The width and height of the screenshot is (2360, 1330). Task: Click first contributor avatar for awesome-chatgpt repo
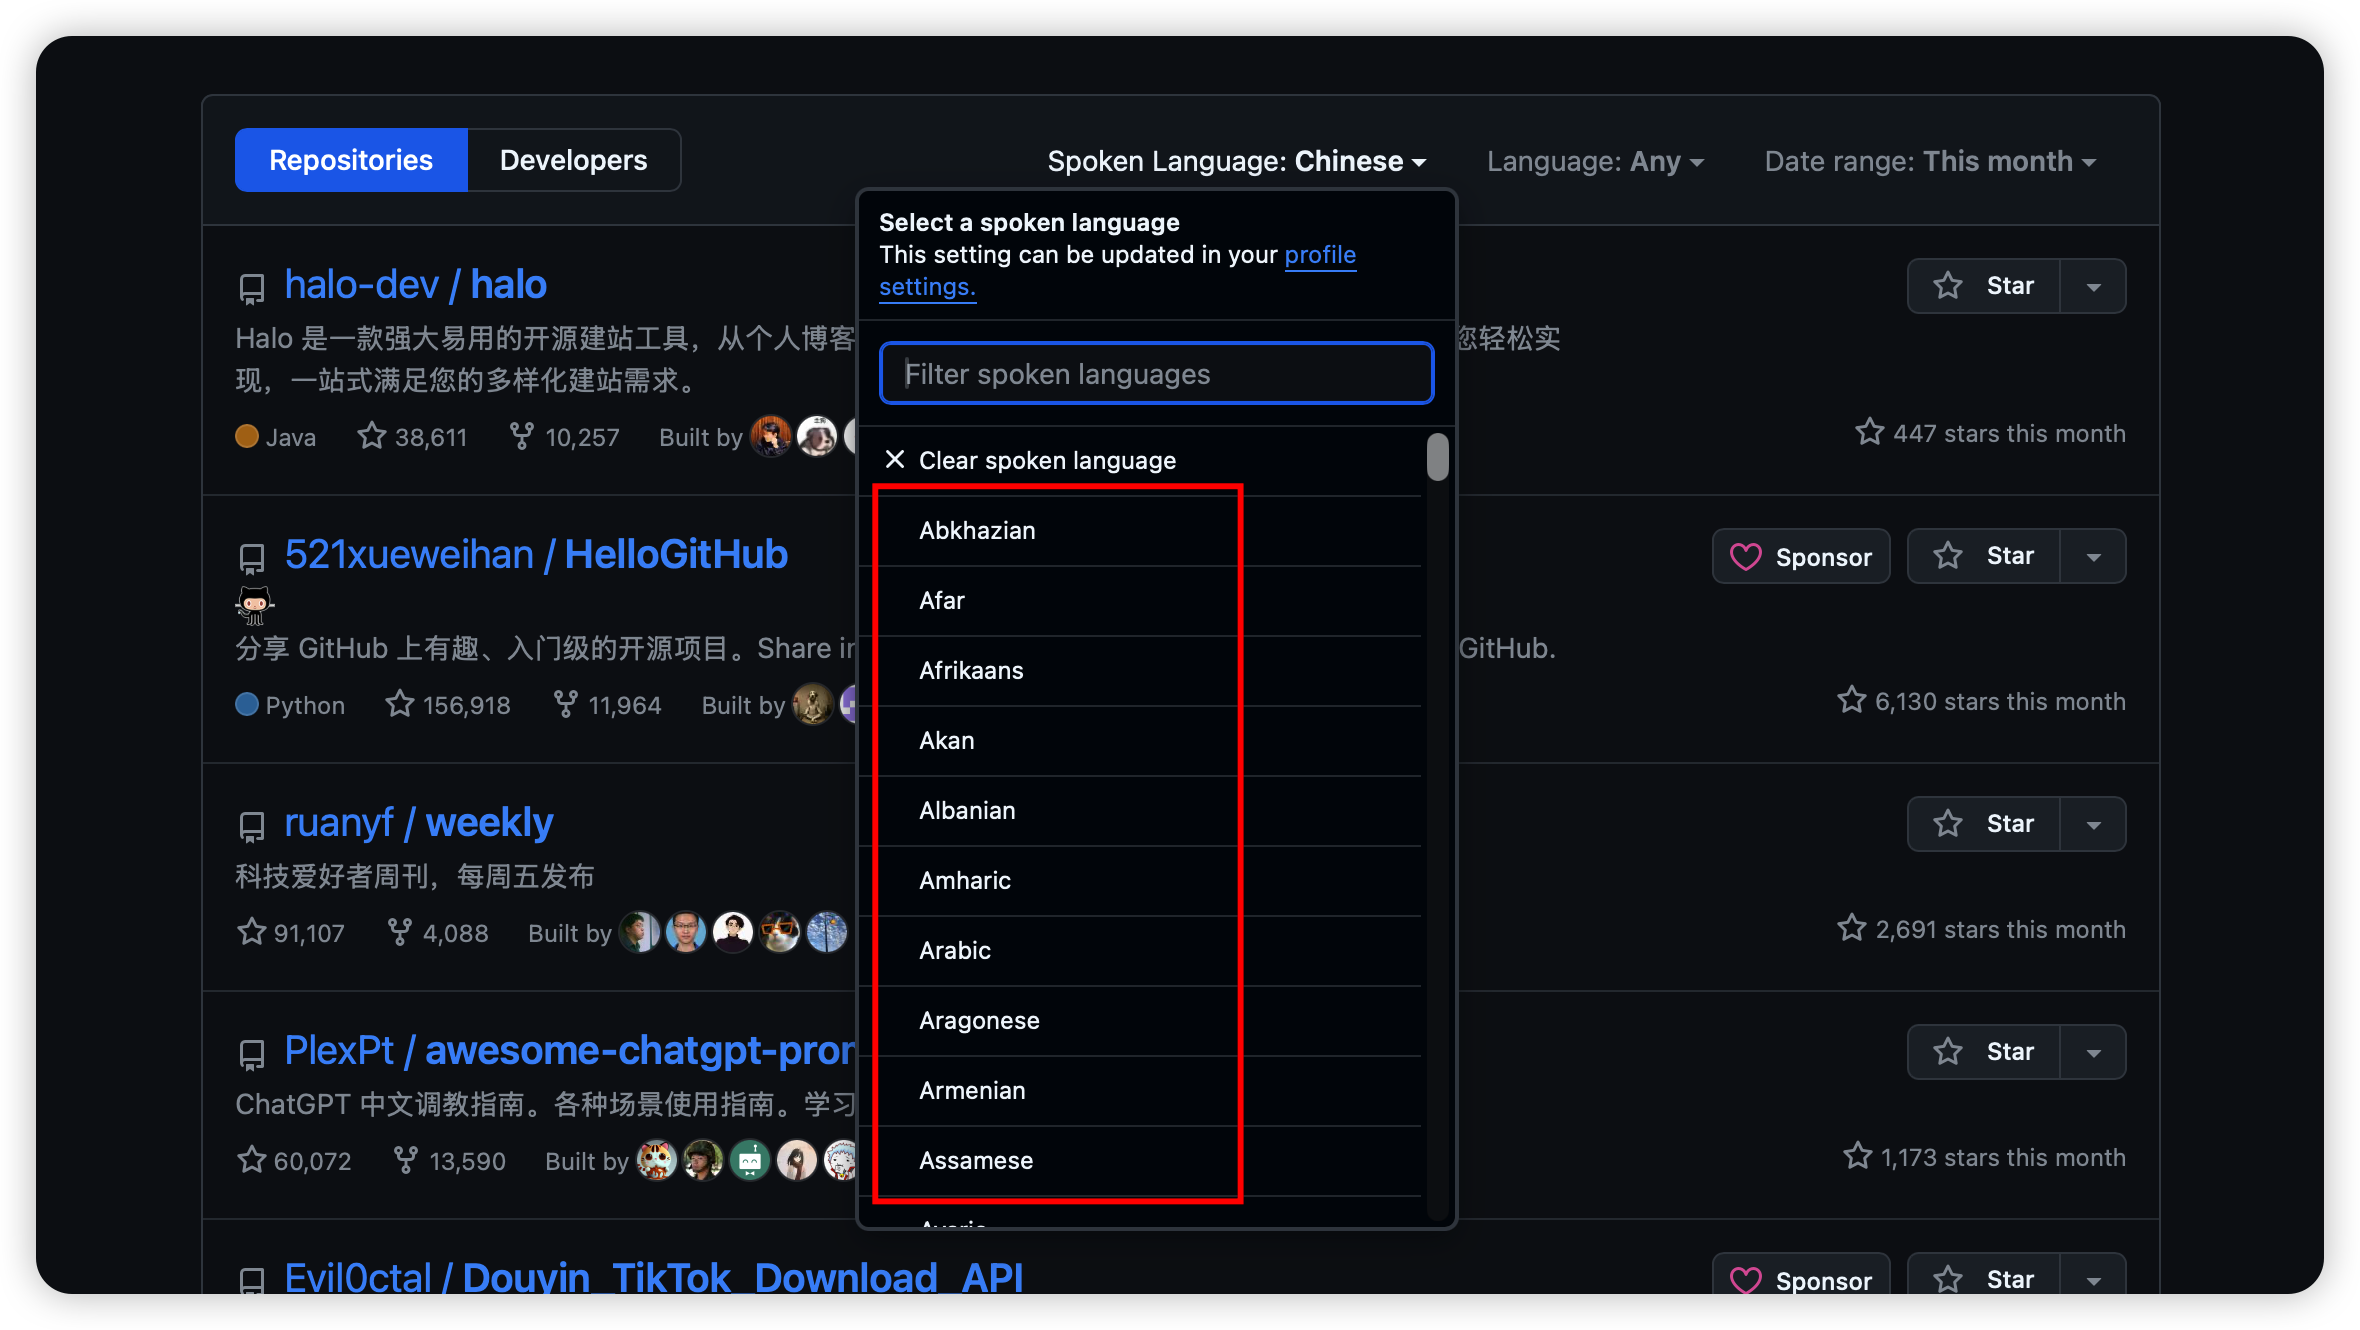(656, 1160)
